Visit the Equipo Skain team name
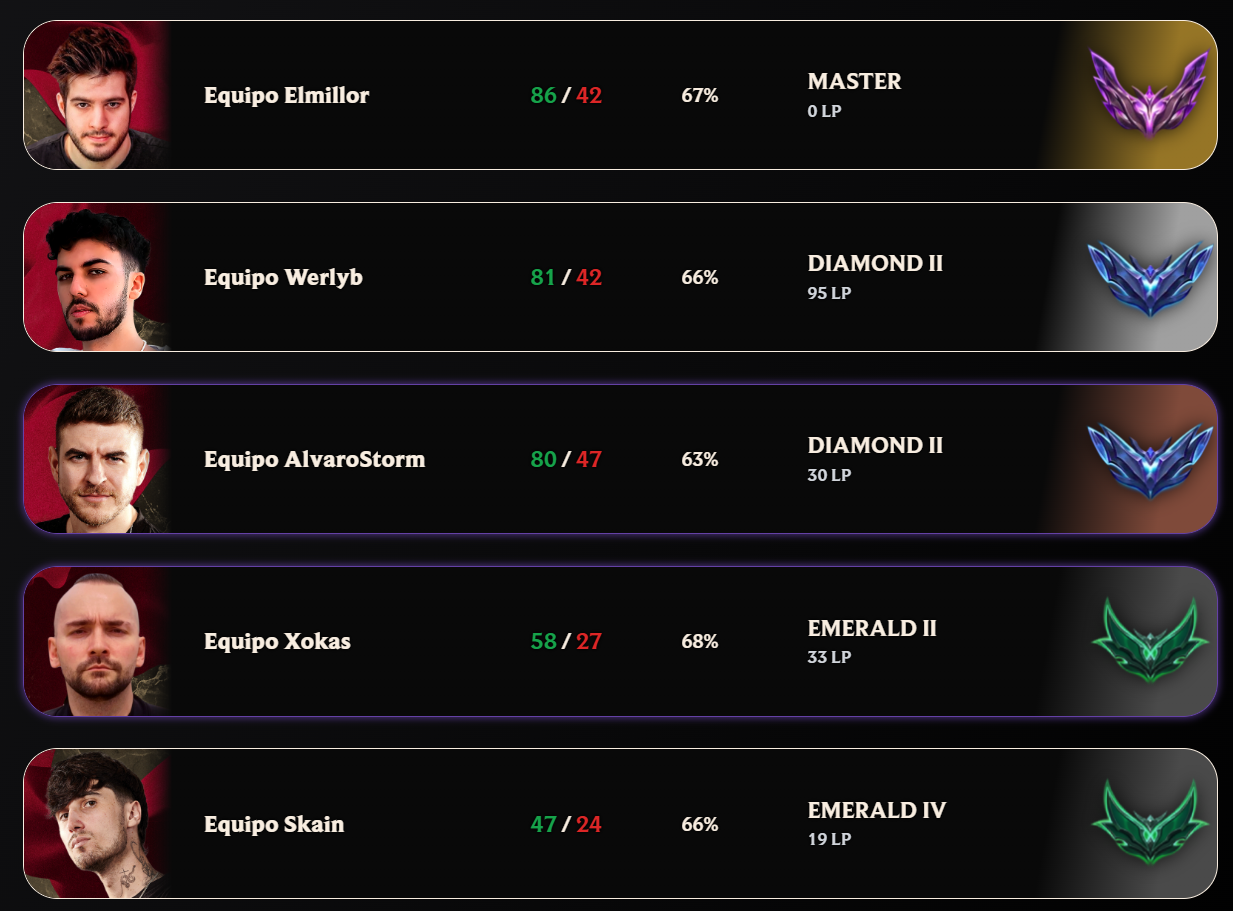Image resolution: width=1233 pixels, height=911 pixels. [274, 824]
